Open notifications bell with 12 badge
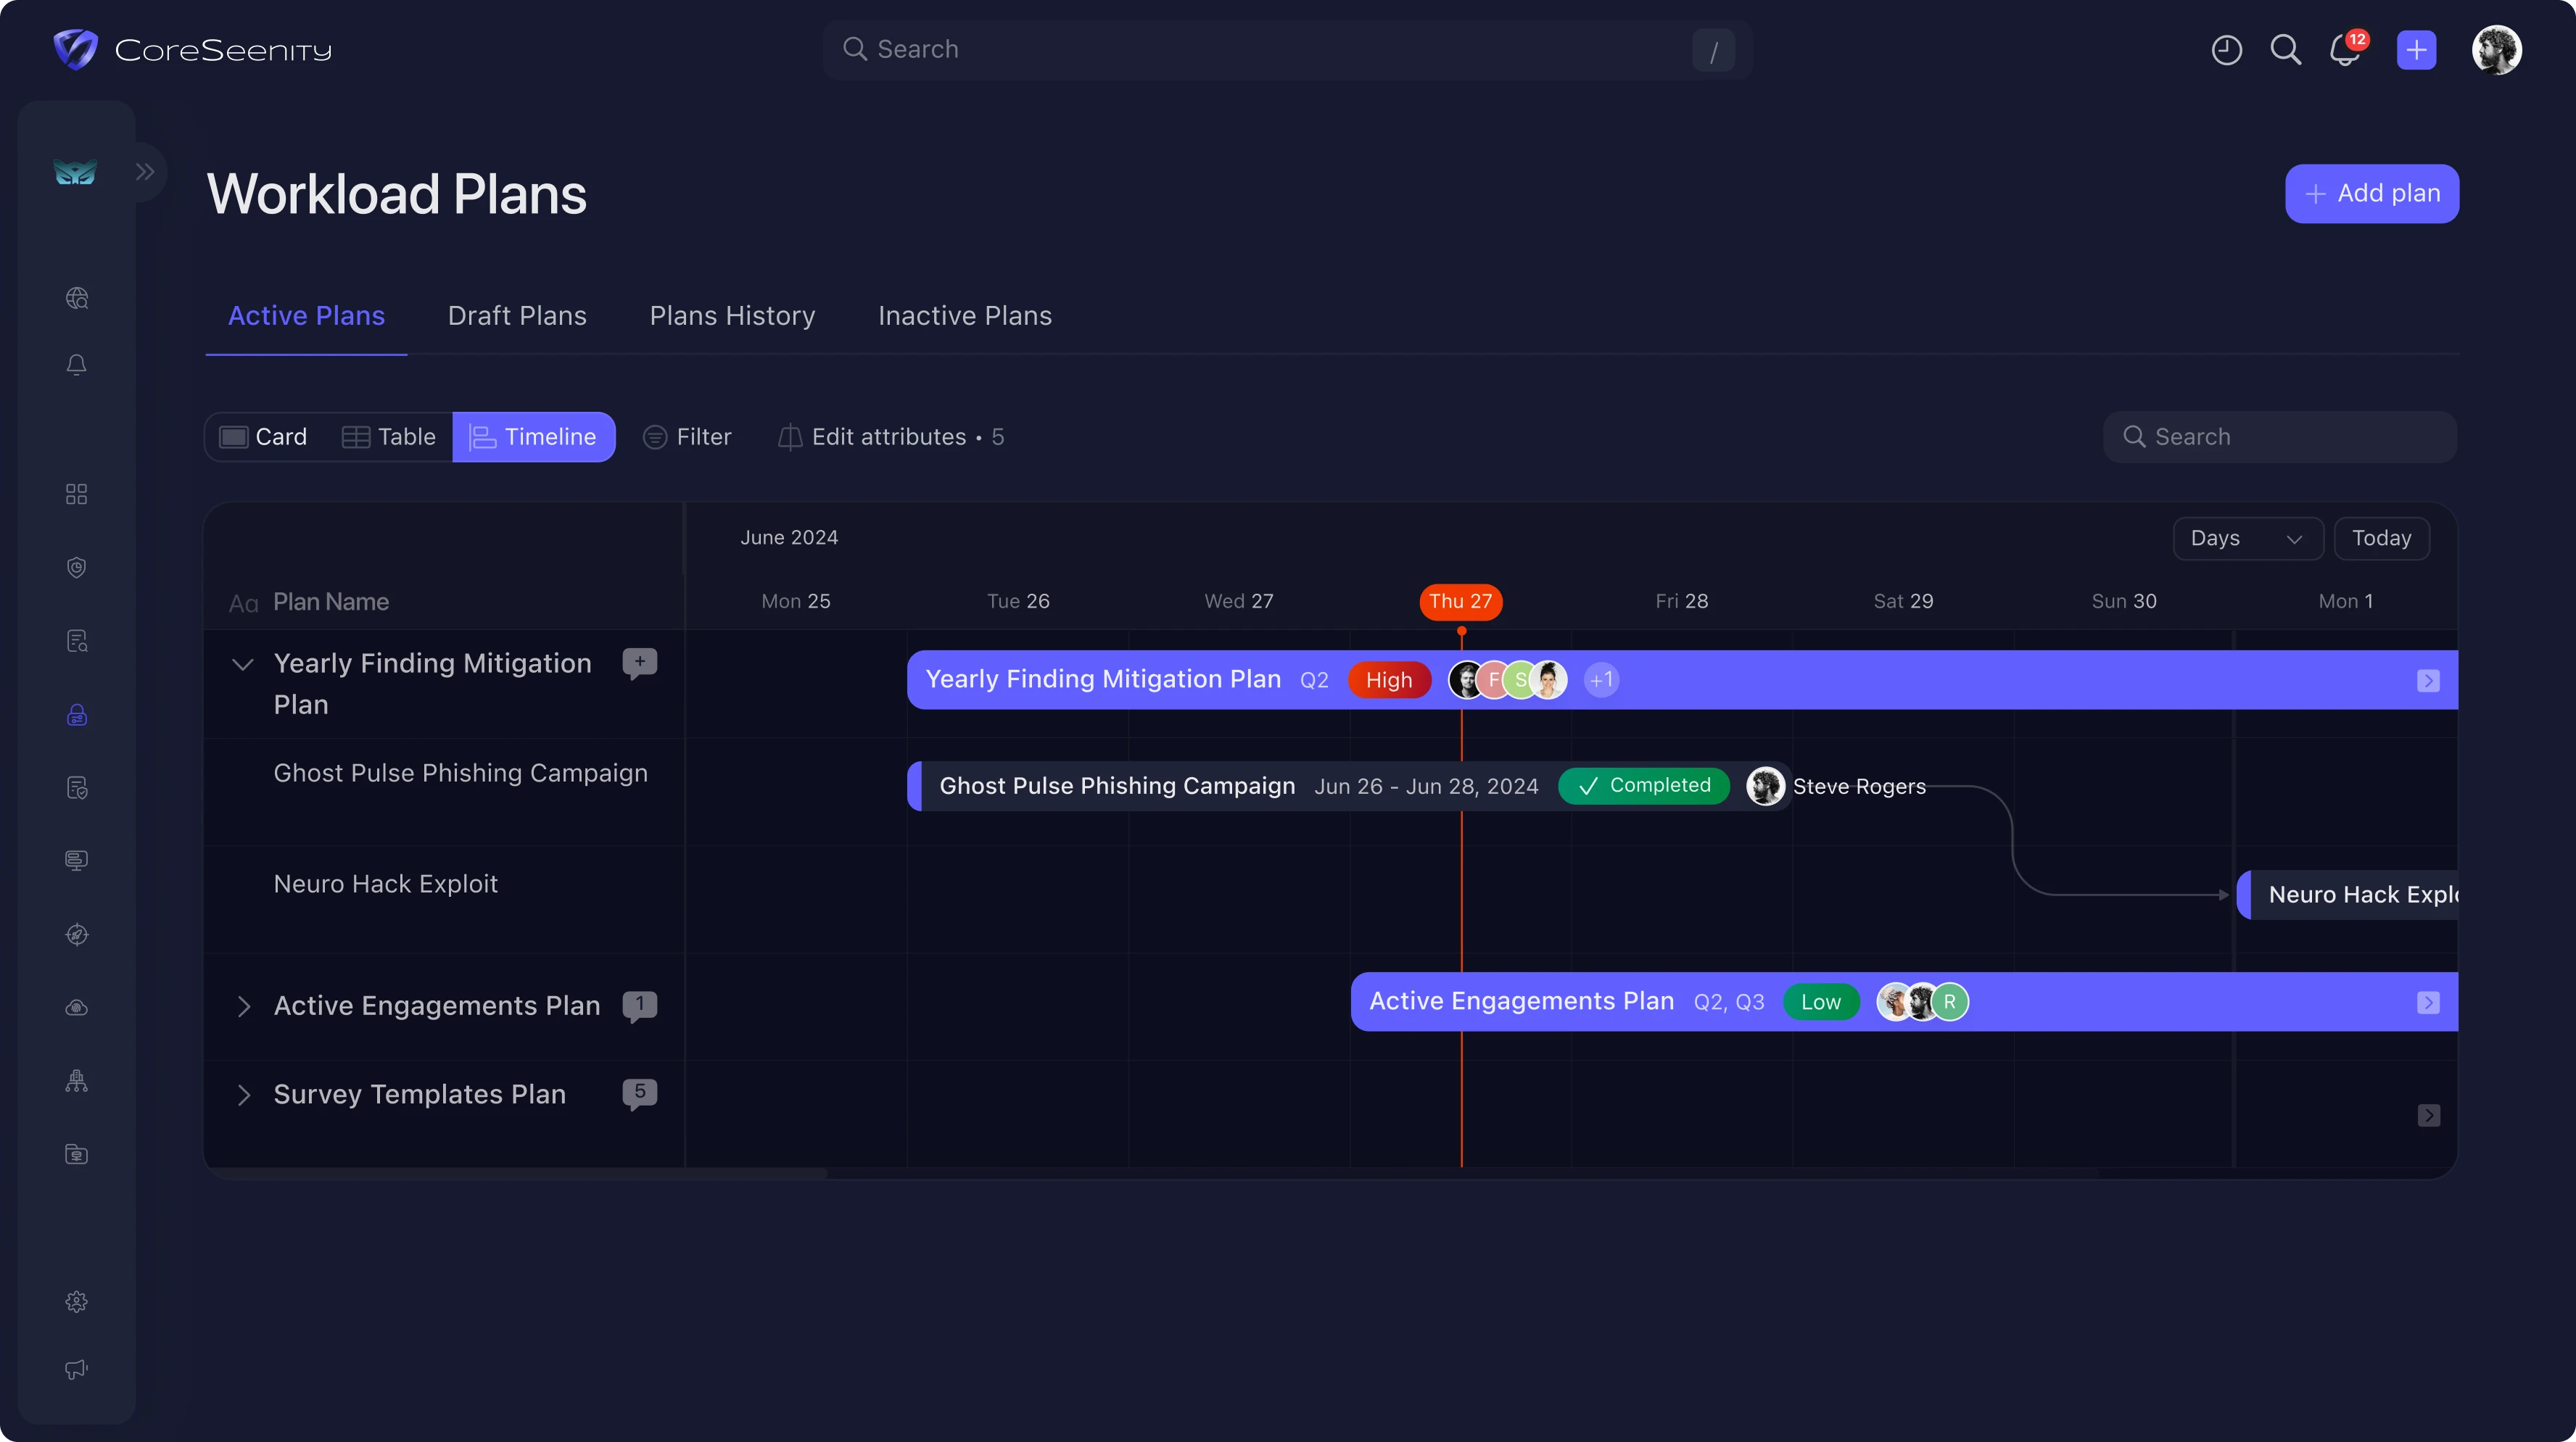2576x1442 pixels. 2346,49
